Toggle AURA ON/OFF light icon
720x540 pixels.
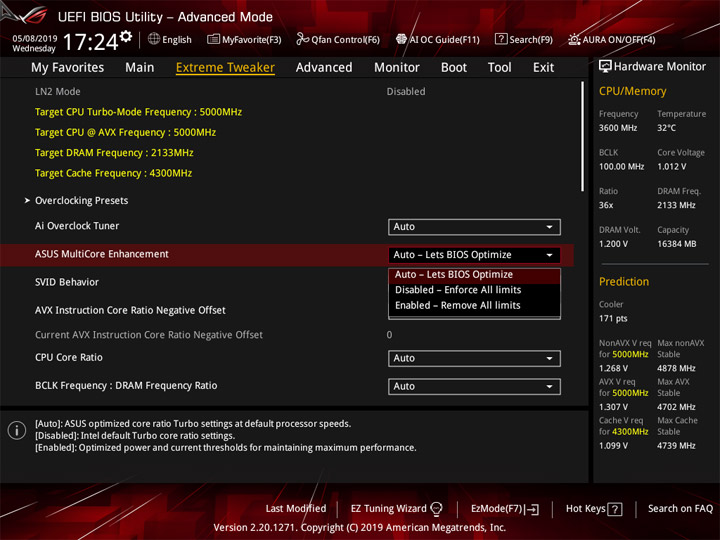point(574,39)
